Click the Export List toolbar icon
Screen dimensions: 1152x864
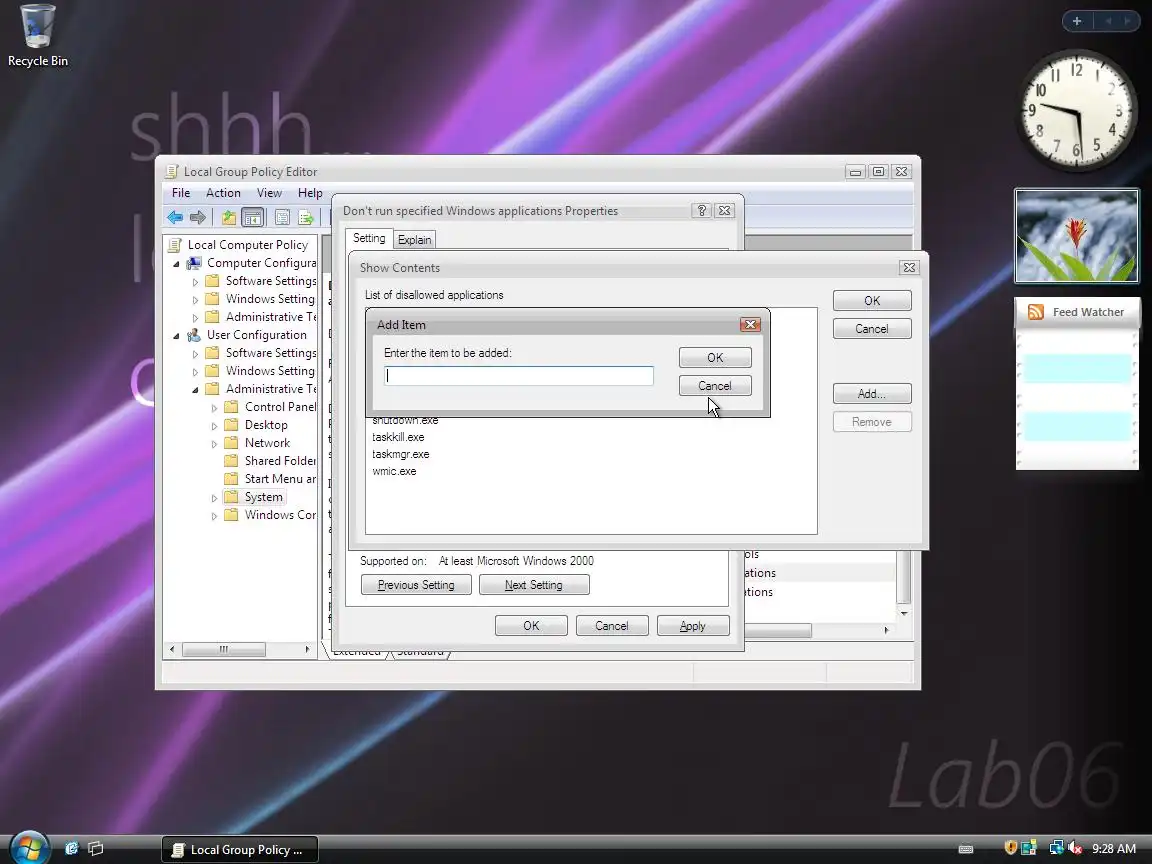[306, 217]
